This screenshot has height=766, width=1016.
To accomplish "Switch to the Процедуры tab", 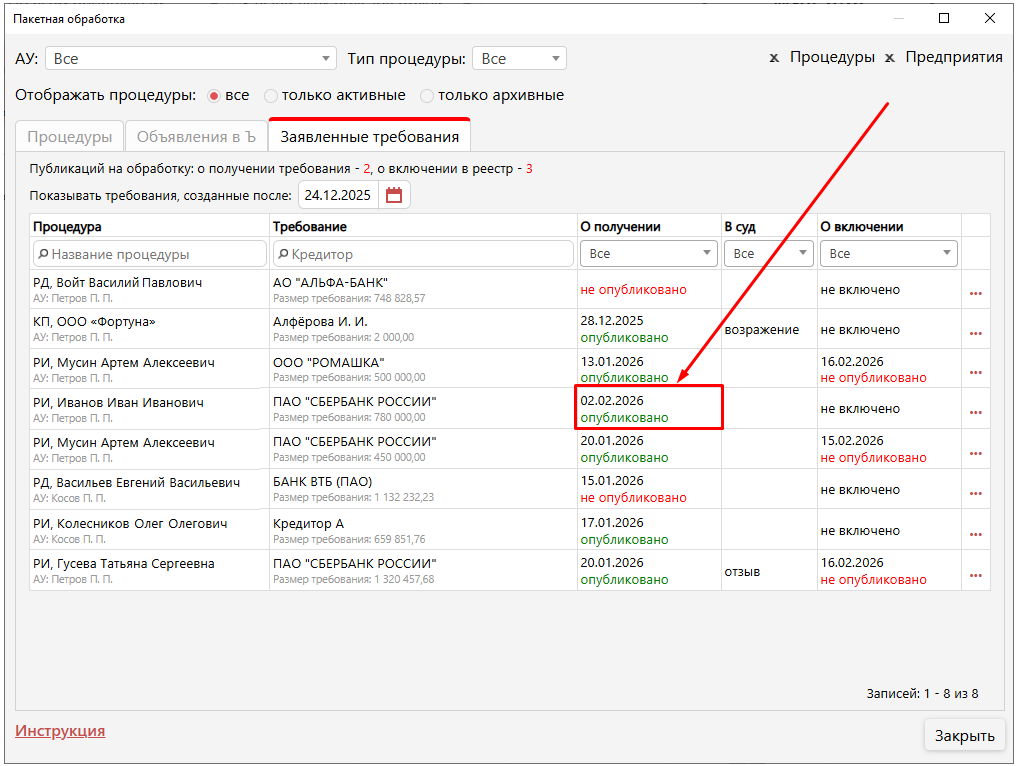I will pos(69,137).
